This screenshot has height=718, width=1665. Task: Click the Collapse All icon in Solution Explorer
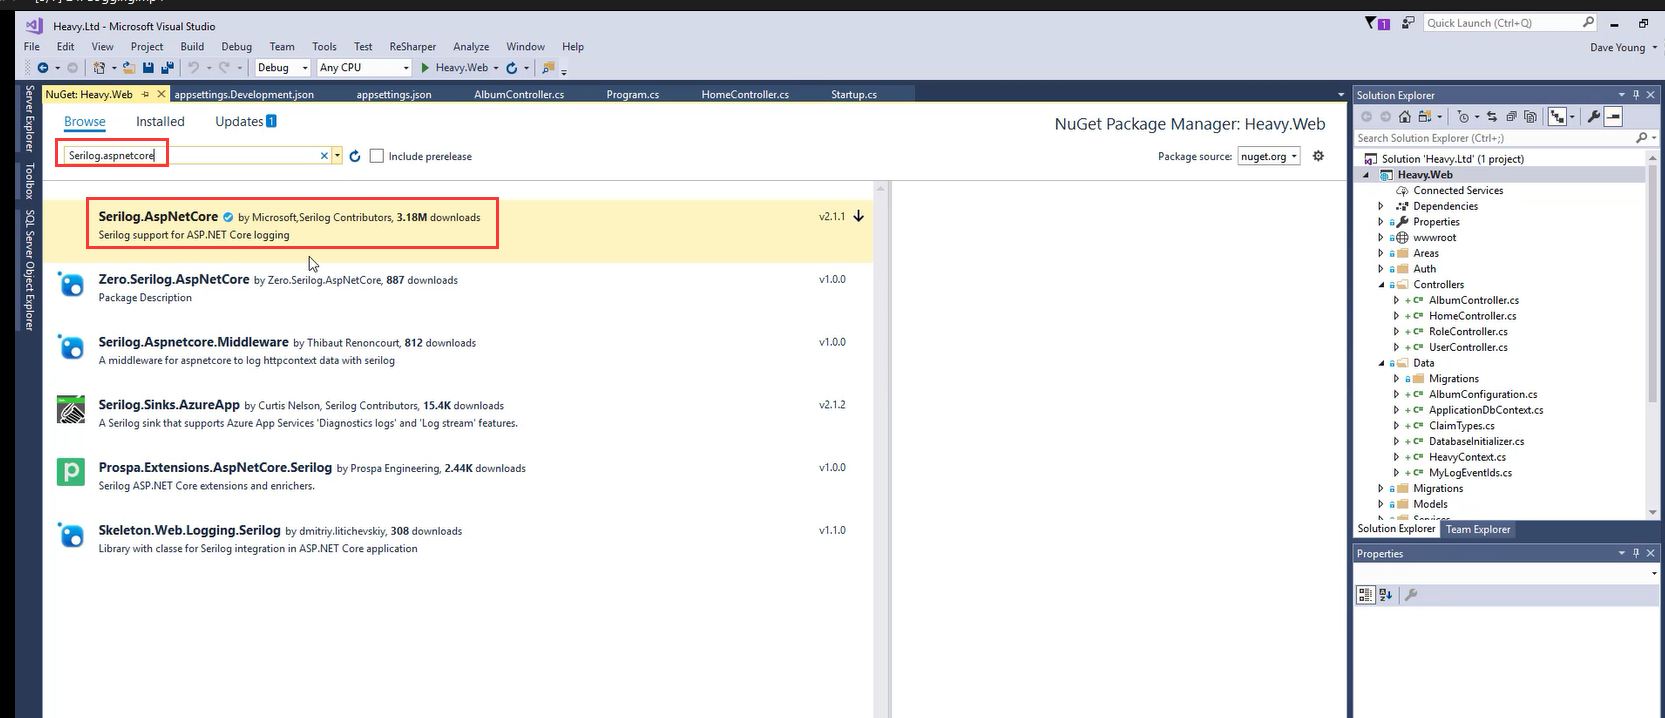(1511, 117)
